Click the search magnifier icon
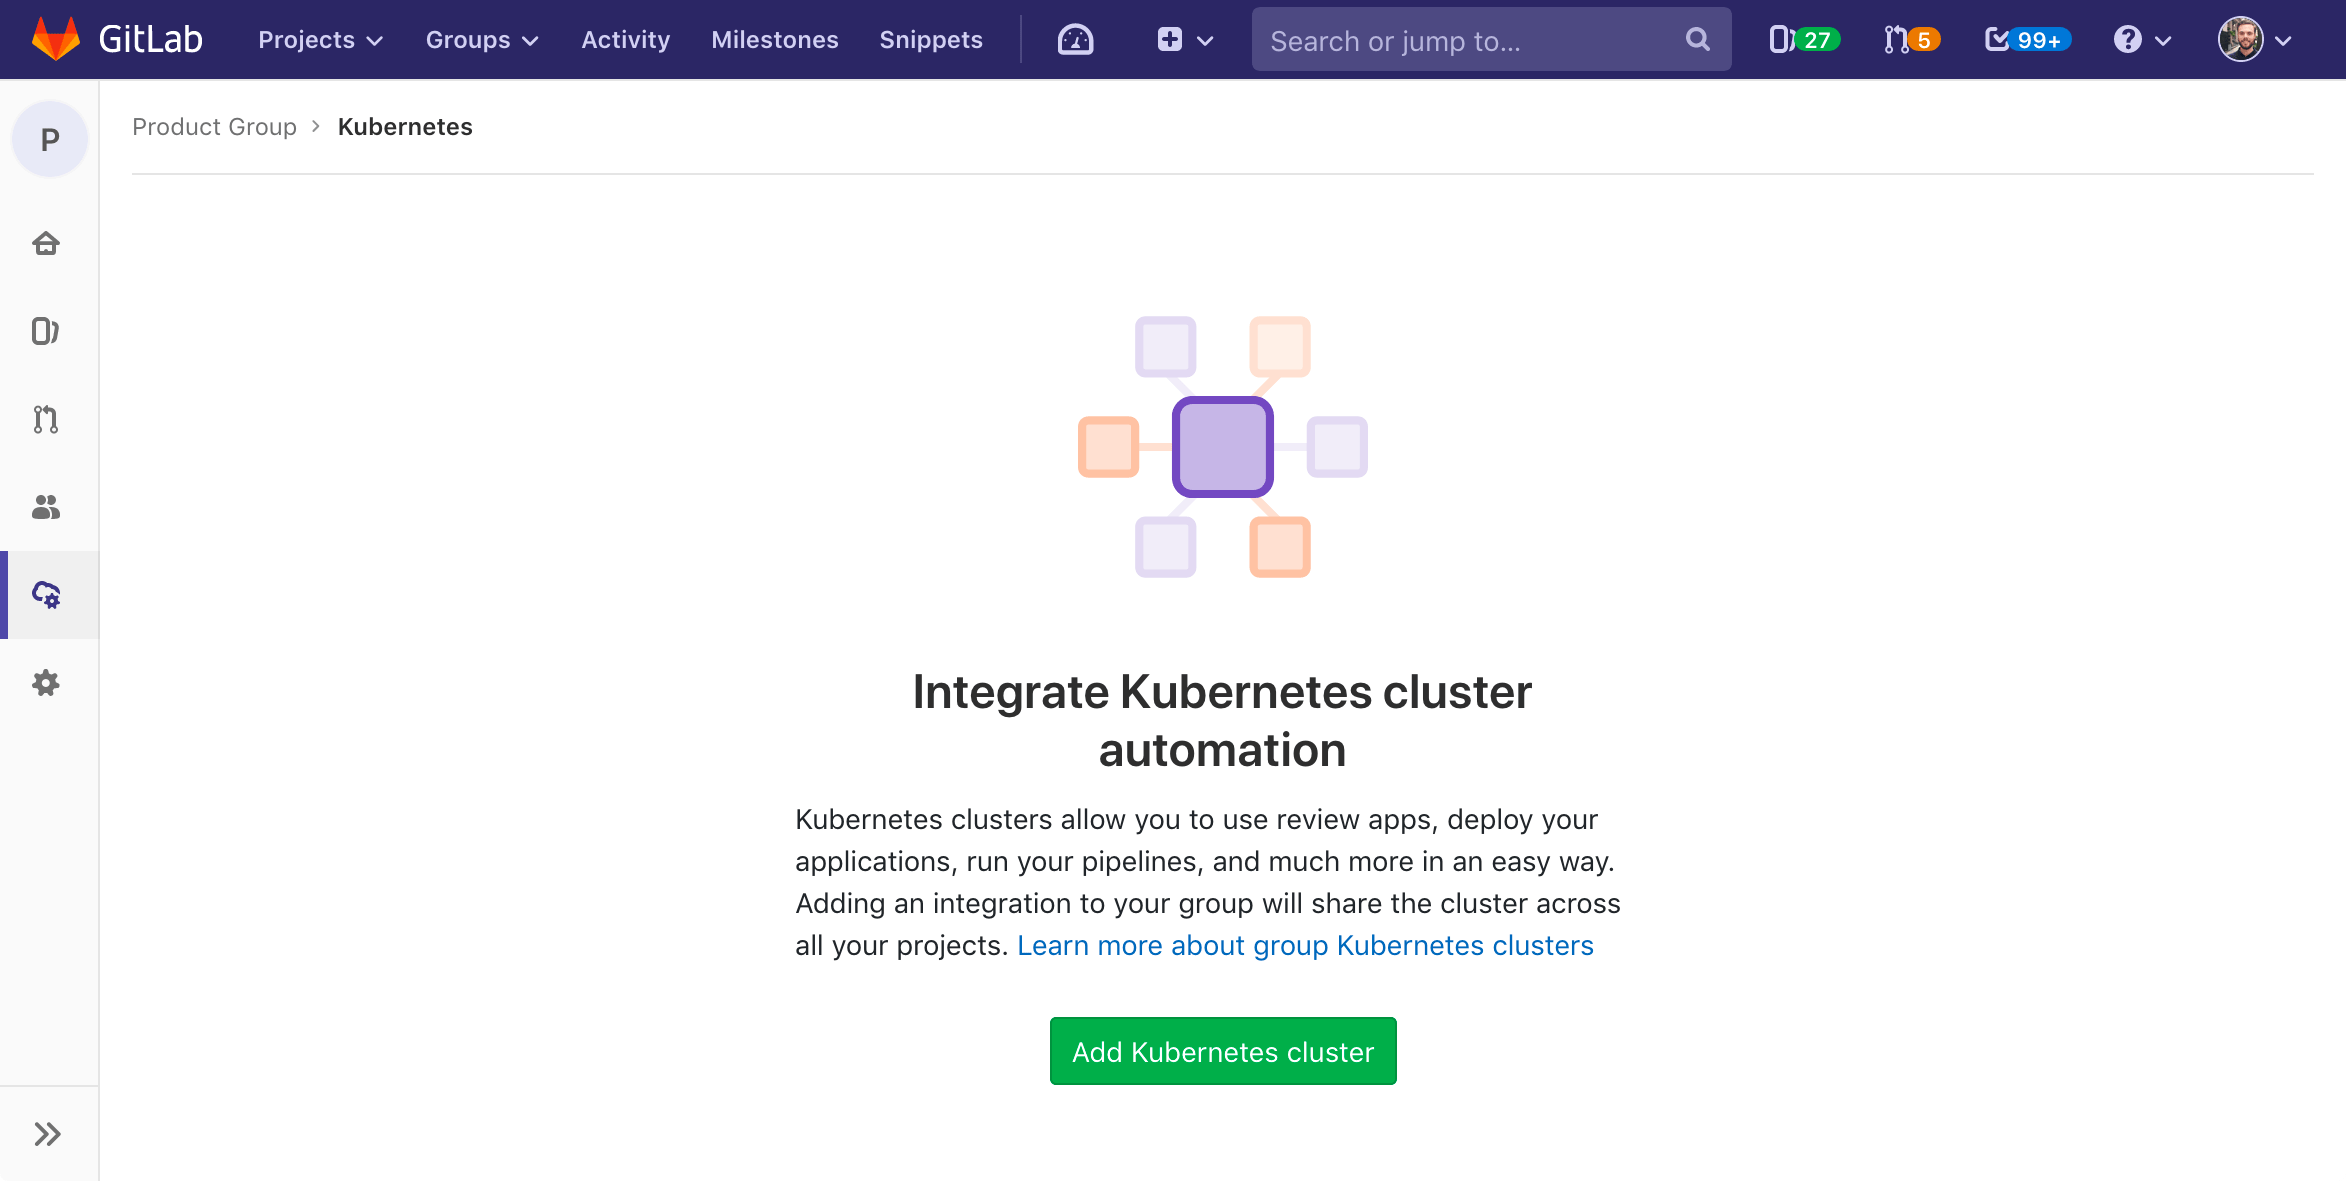 1697,39
